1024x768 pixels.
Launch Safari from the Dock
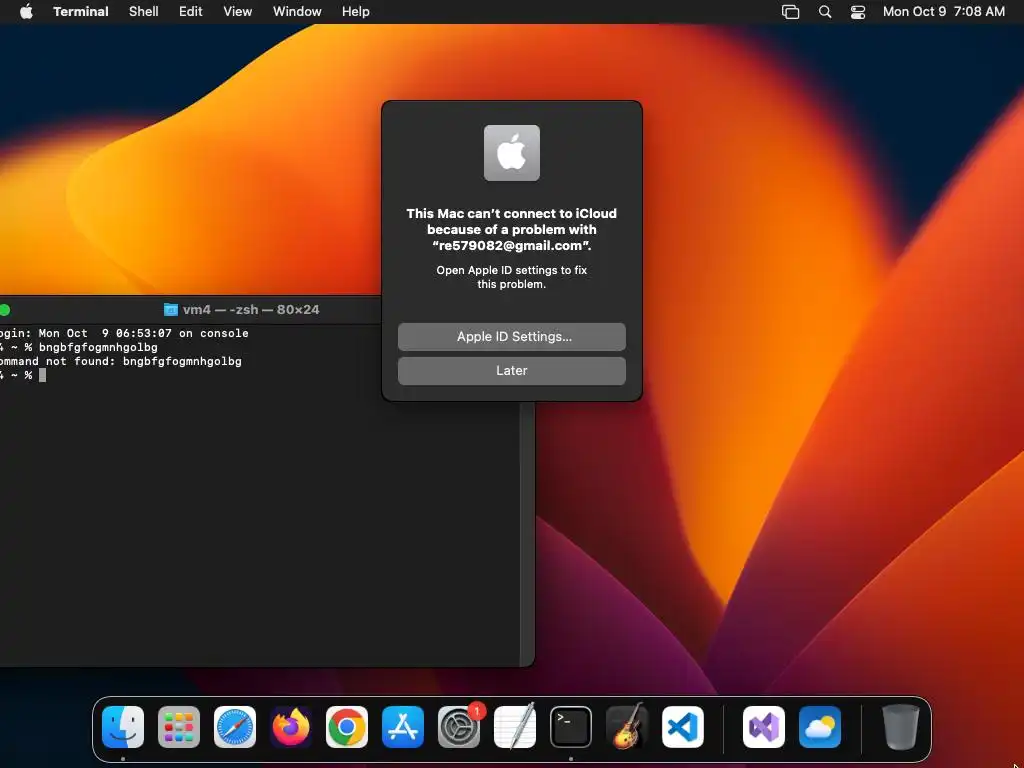(235, 727)
